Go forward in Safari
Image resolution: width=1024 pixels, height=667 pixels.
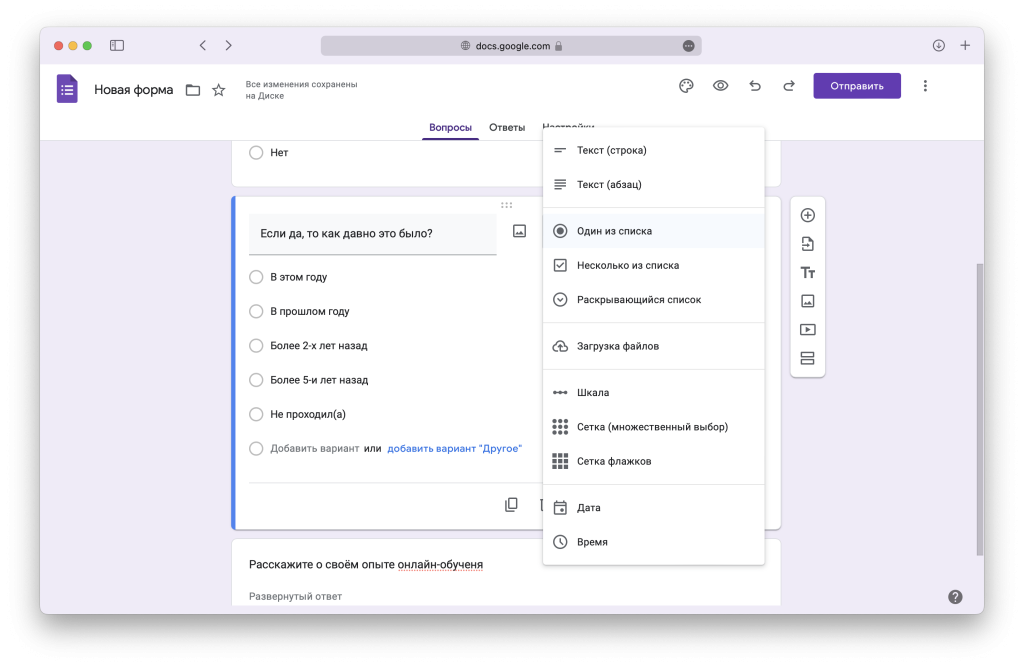pyautogui.click(x=228, y=45)
